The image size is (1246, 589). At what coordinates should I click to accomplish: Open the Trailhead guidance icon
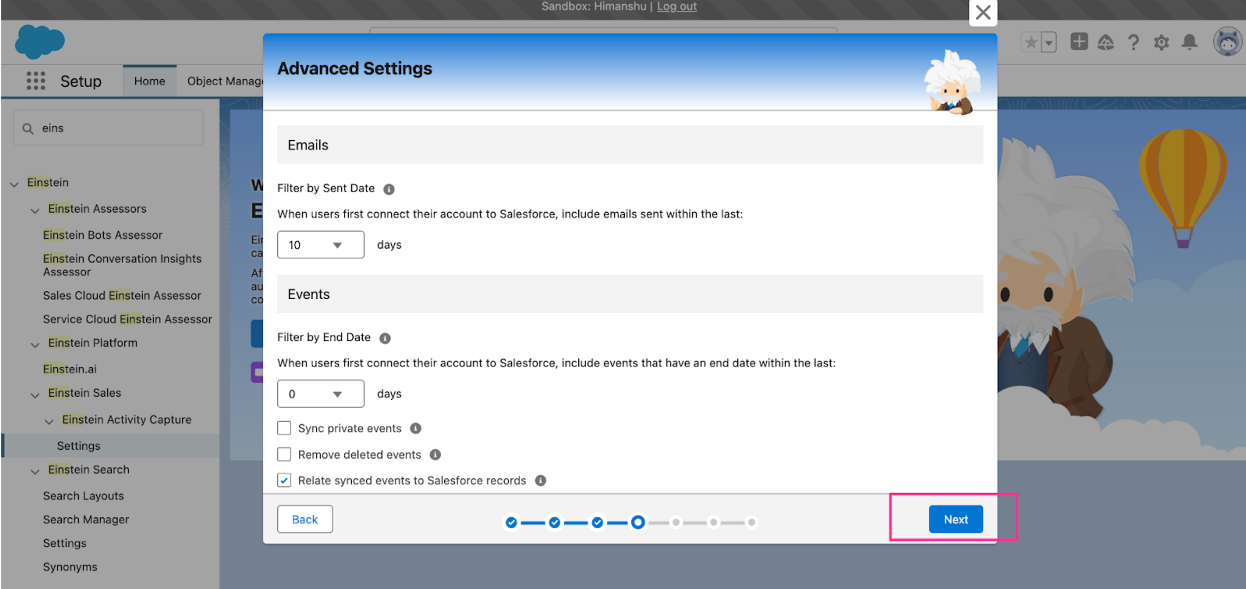pyautogui.click(x=1106, y=42)
